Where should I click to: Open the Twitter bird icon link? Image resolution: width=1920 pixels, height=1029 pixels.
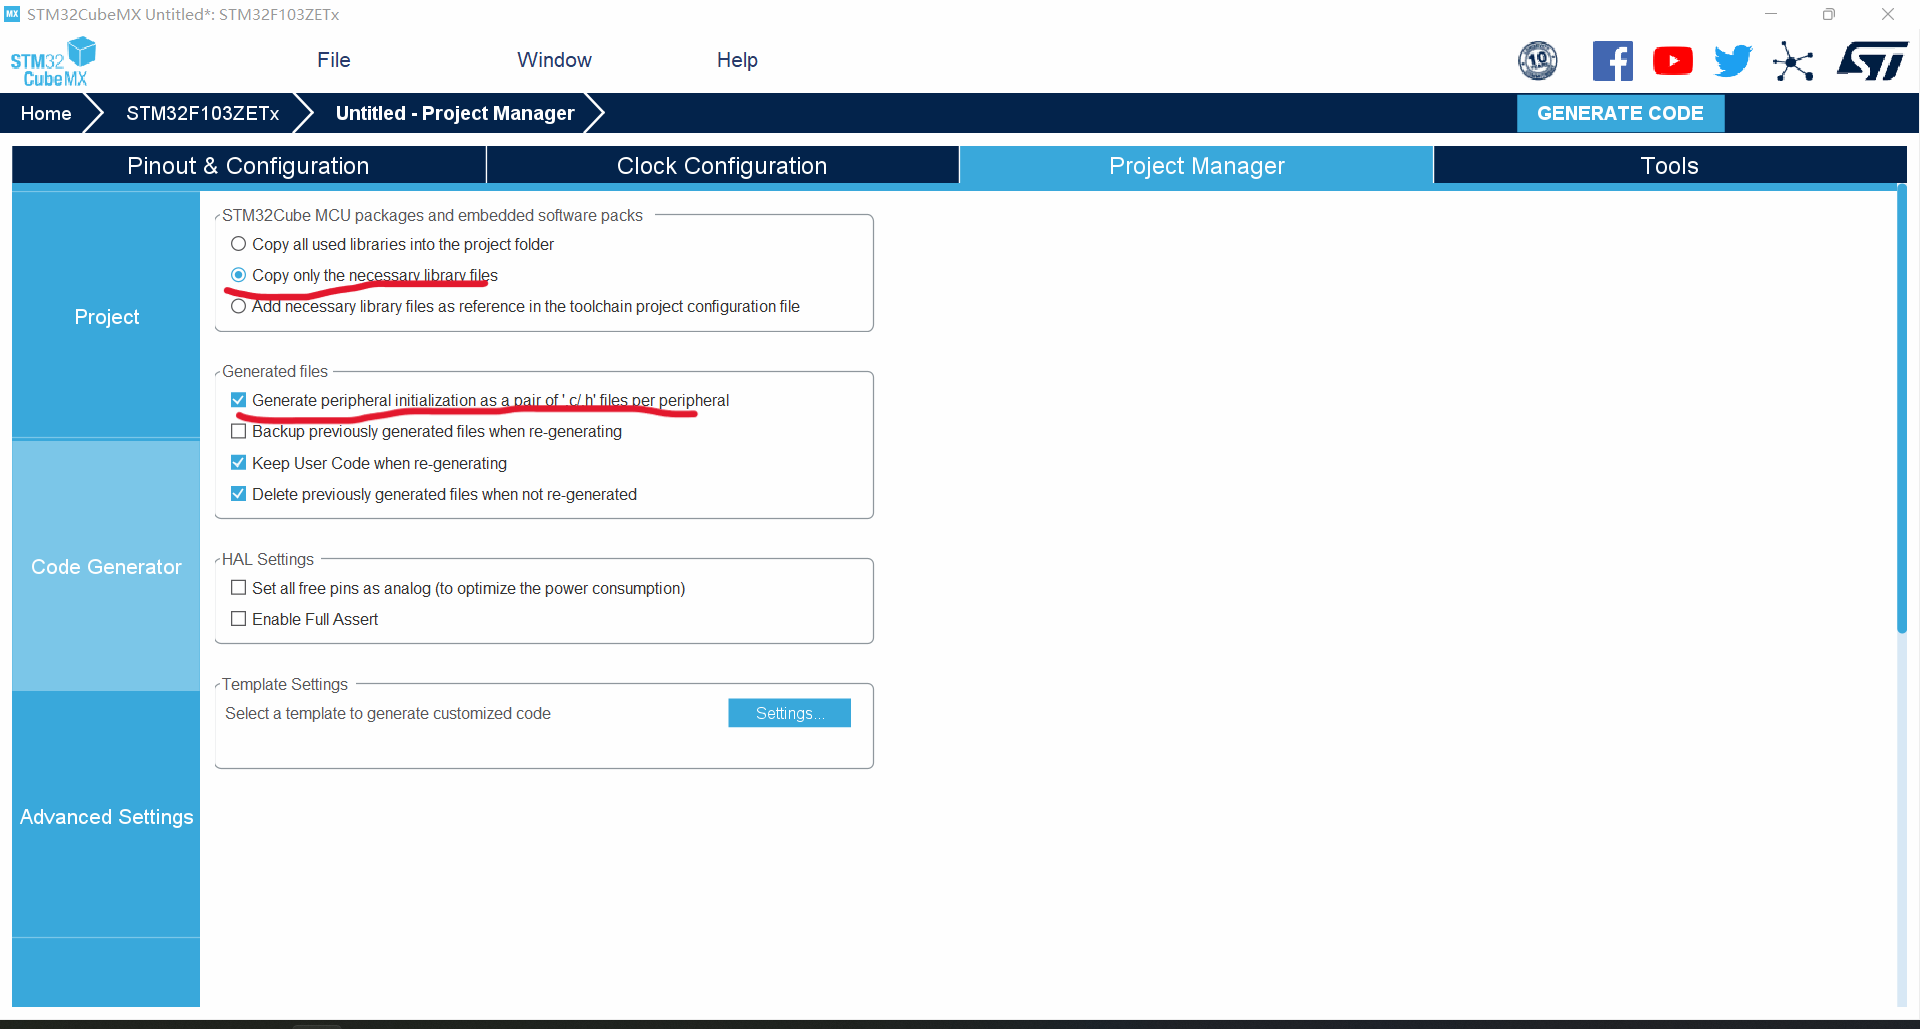coord(1733,61)
